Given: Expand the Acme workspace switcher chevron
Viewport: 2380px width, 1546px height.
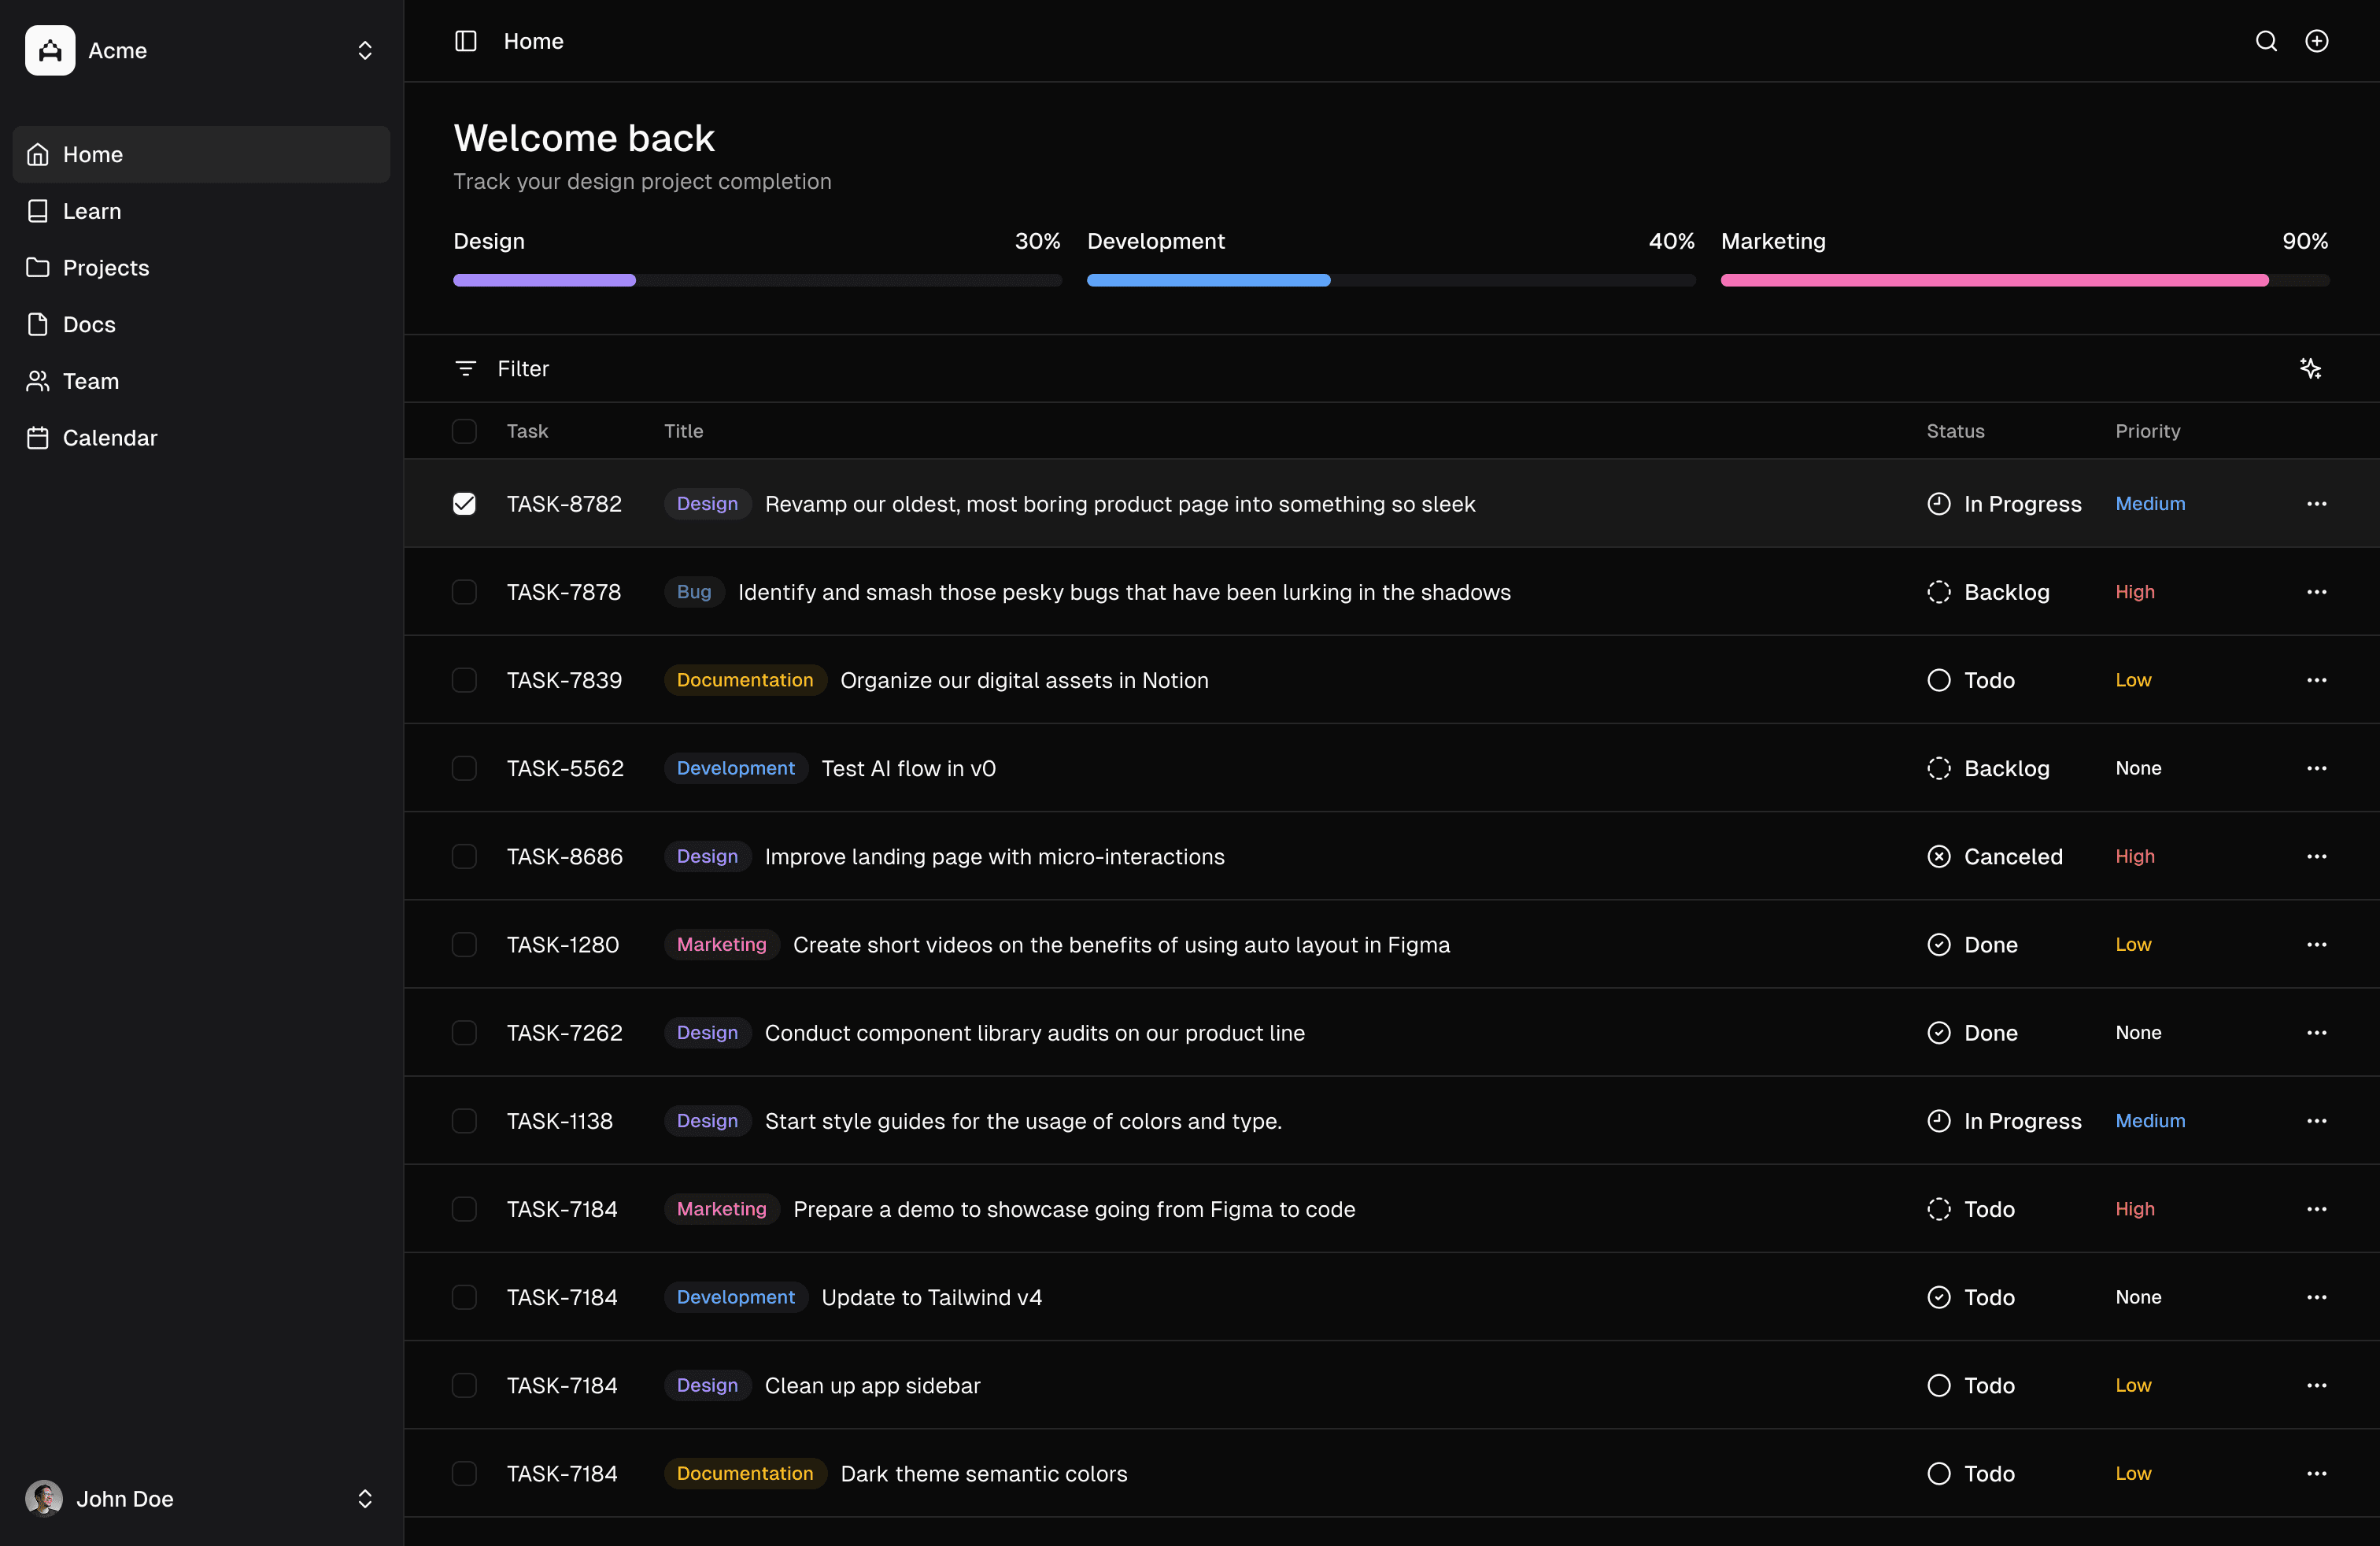Looking at the screenshot, I should pyautogui.click(x=365, y=50).
